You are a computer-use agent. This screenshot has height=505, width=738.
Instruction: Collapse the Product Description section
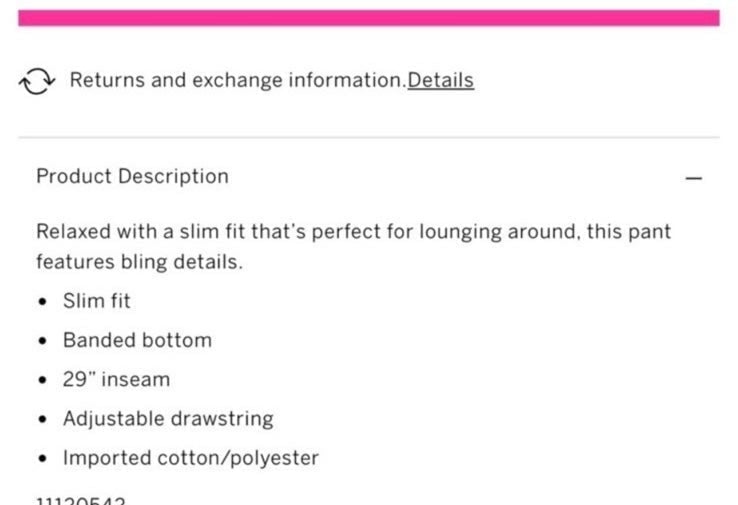[x=693, y=178]
